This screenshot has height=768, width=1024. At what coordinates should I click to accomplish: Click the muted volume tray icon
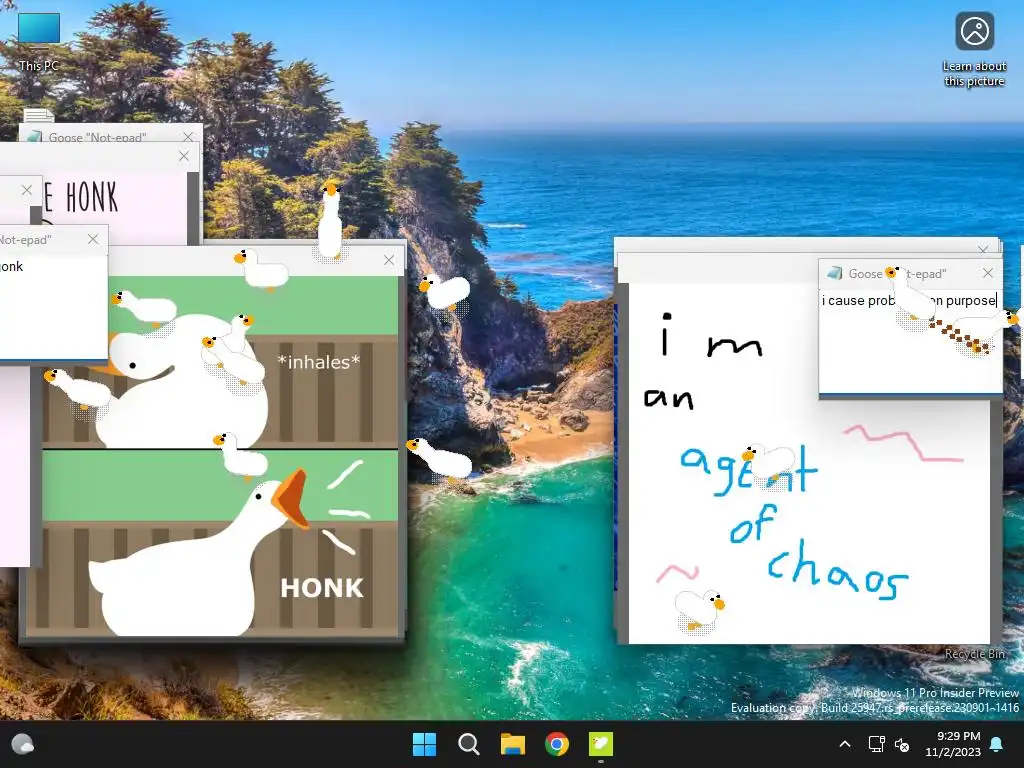tap(902, 744)
